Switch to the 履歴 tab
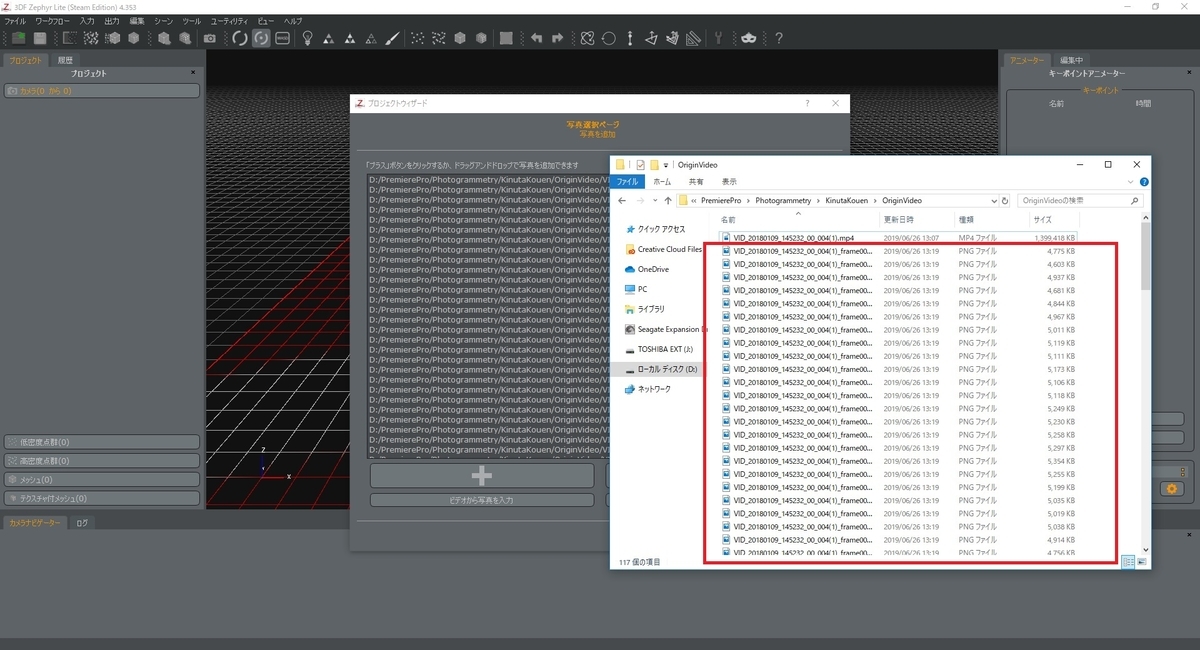Image resolution: width=1200 pixels, height=650 pixels. click(x=65, y=60)
